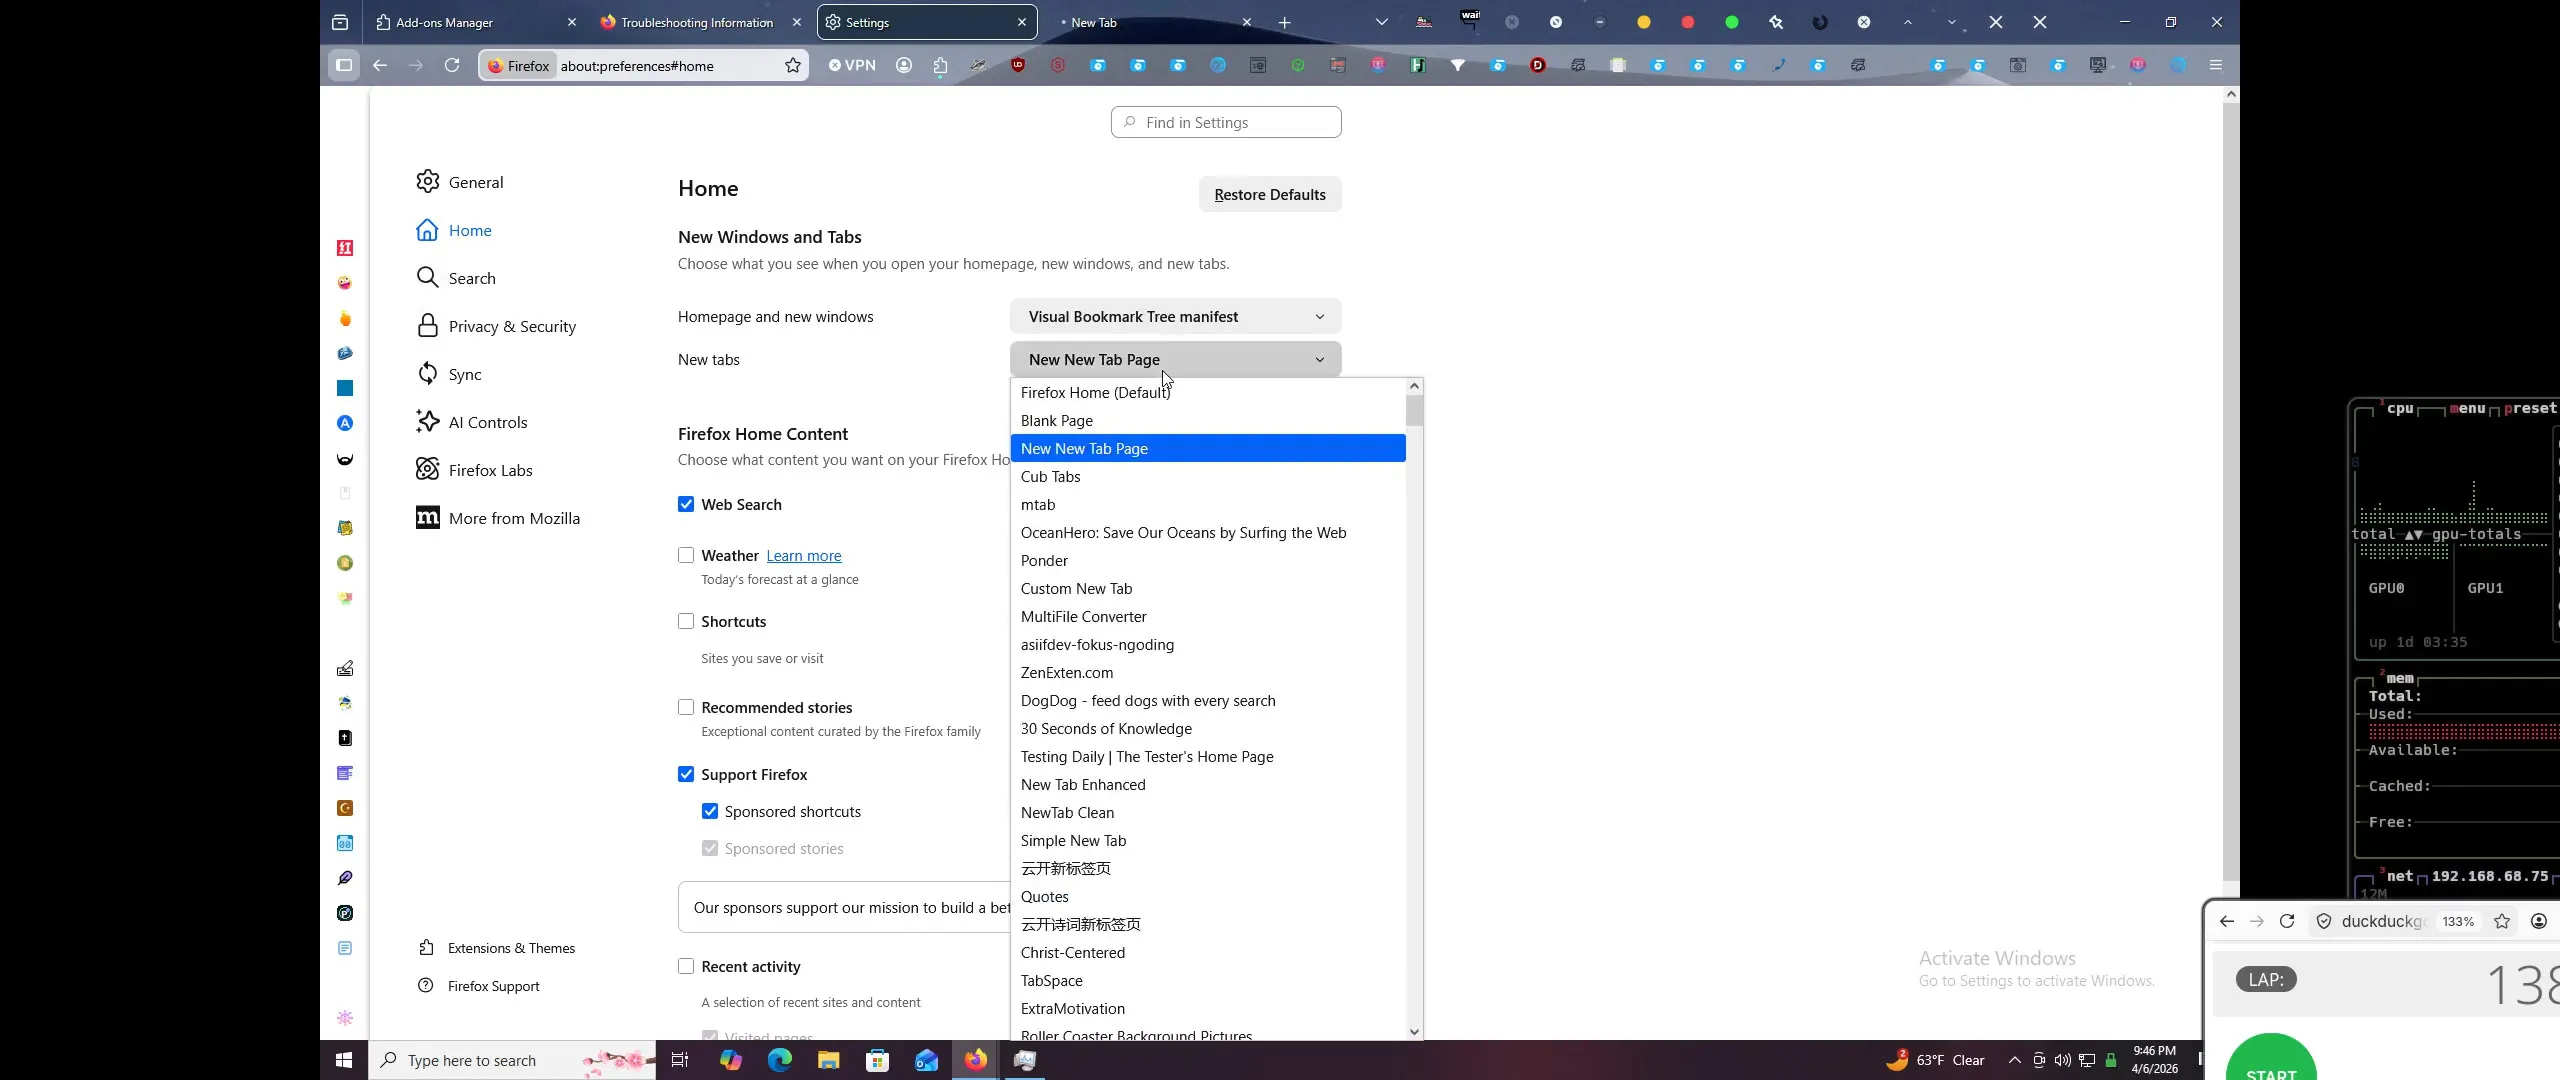Disable Sponsored shortcuts
The height and width of the screenshot is (1080, 2560).
(x=709, y=811)
